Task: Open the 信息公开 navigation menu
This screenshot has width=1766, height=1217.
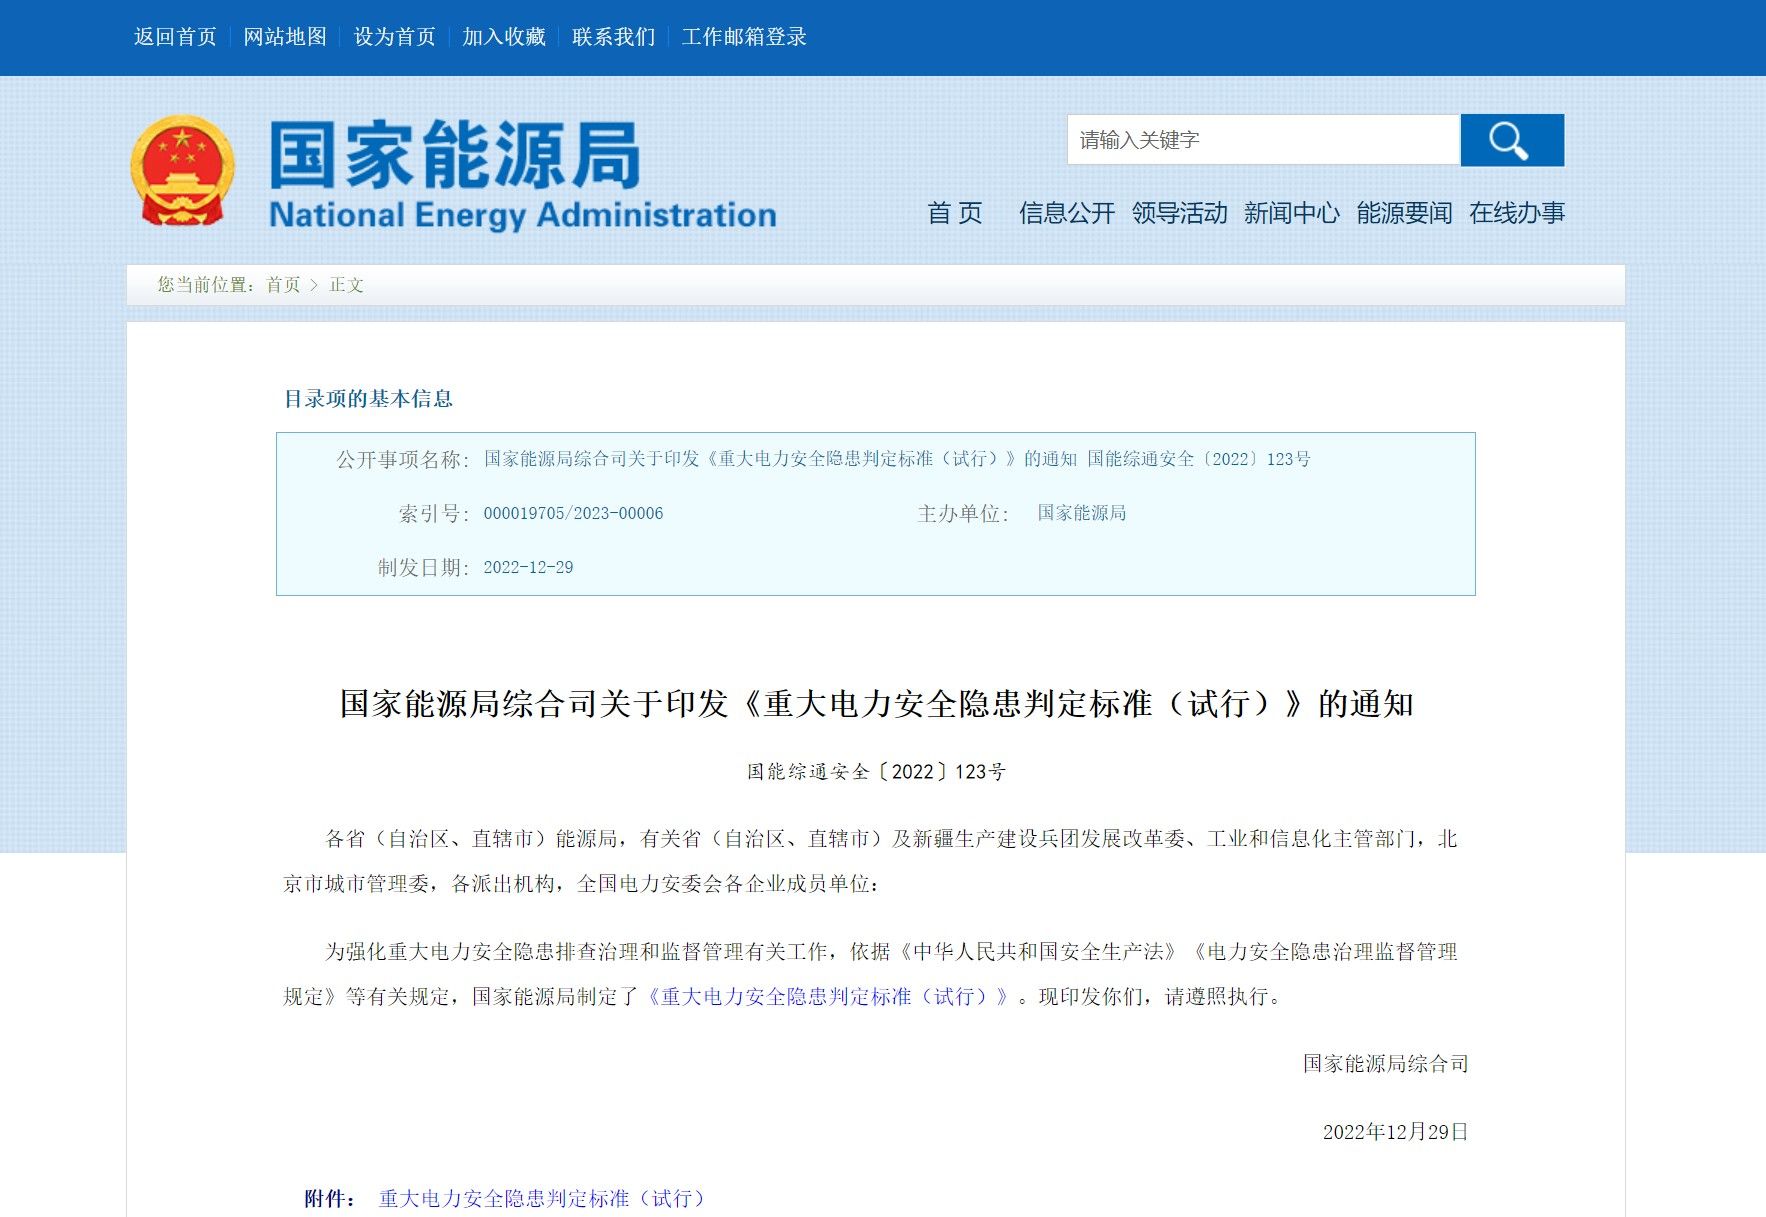Action: [x=1066, y=213]
